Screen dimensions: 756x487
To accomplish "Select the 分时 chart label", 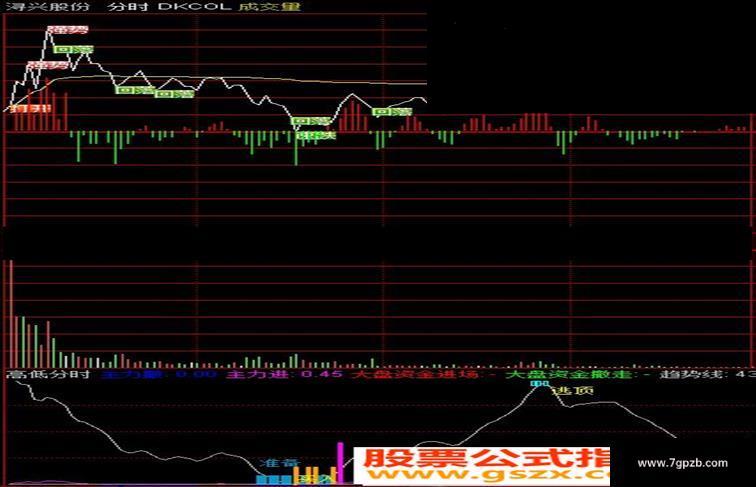I will click(x=128, y=7).
